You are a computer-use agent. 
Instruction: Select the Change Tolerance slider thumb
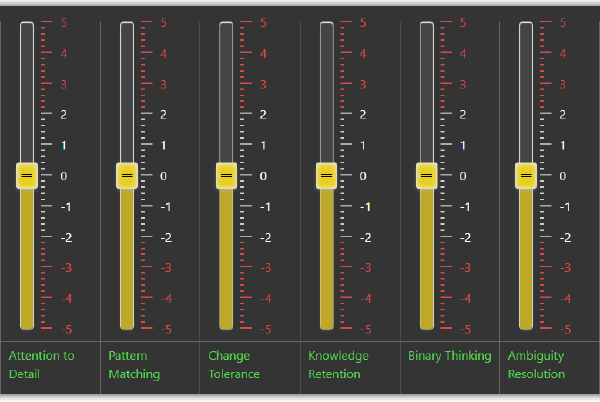point(226,175)
